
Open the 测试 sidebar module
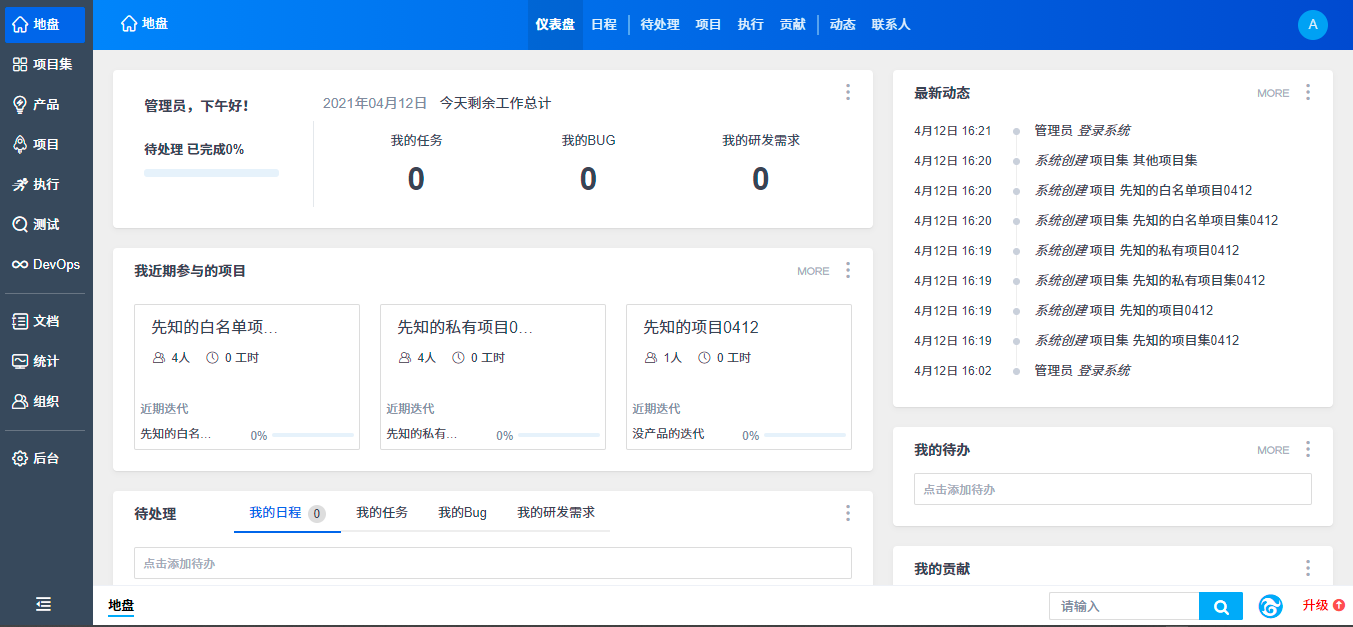tap(46, 225)
